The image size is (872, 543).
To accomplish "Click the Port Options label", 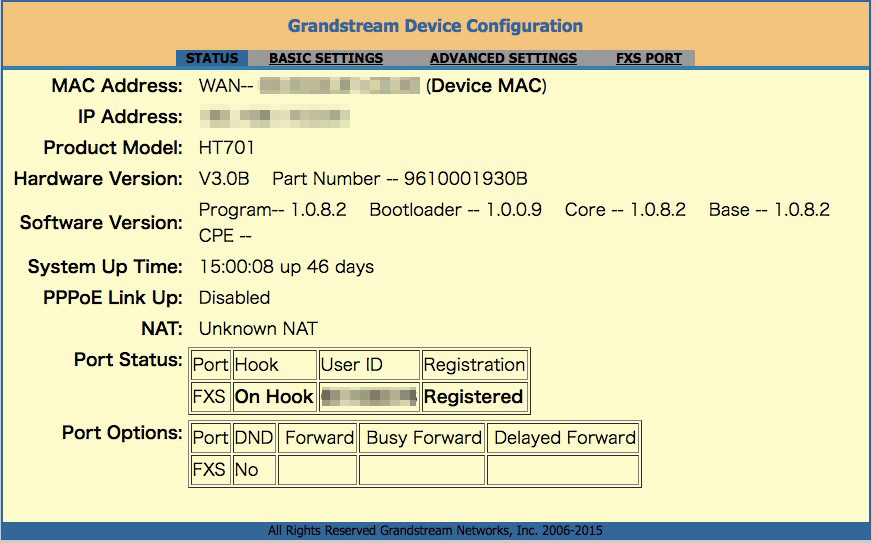I will click(x=122, y=433).
